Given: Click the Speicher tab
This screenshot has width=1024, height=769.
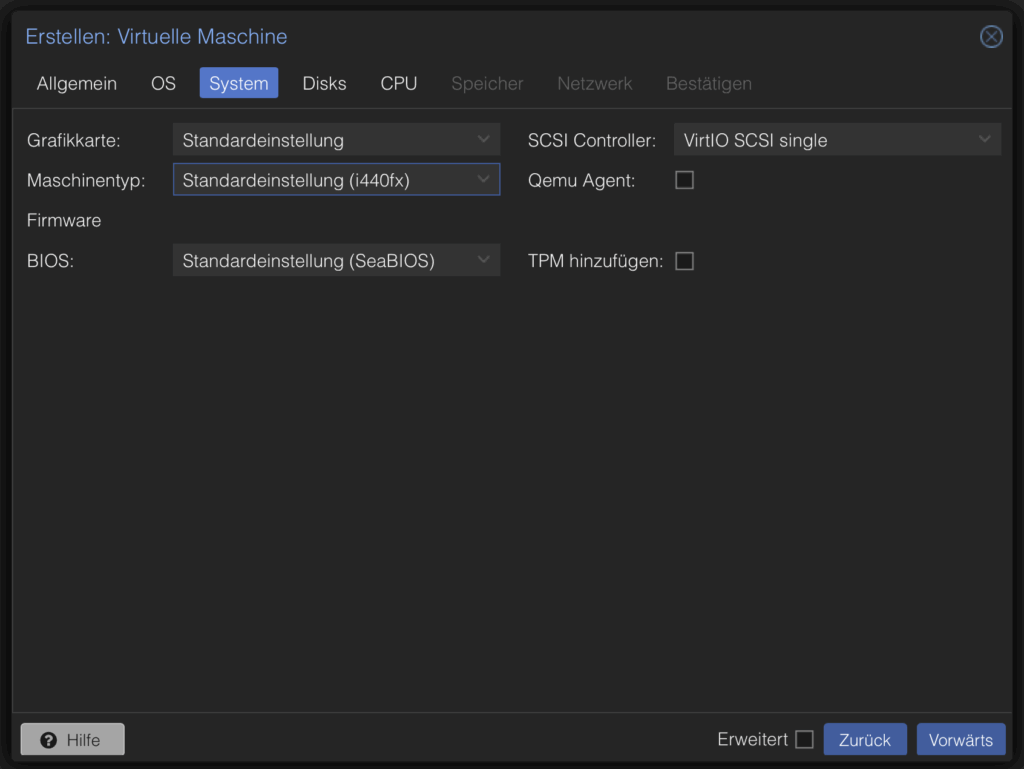Looking at the screenshot, I should [x=487, y=84].
